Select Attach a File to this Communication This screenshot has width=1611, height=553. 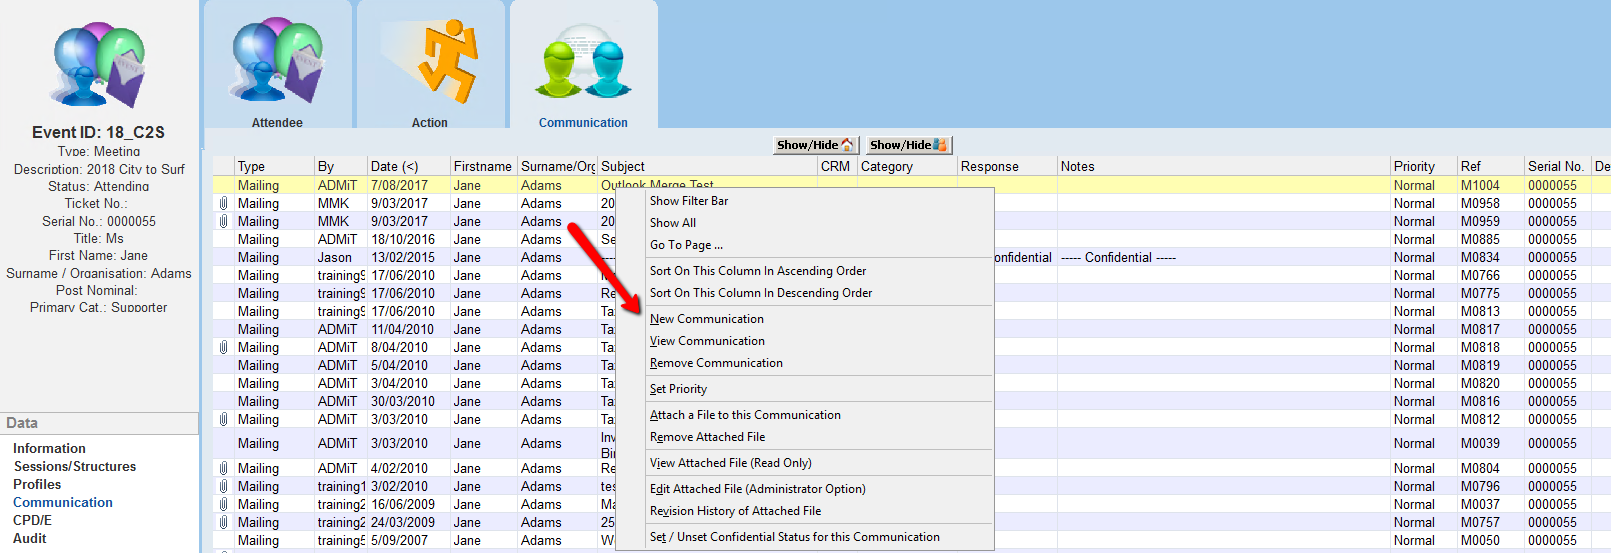(744, 415)
